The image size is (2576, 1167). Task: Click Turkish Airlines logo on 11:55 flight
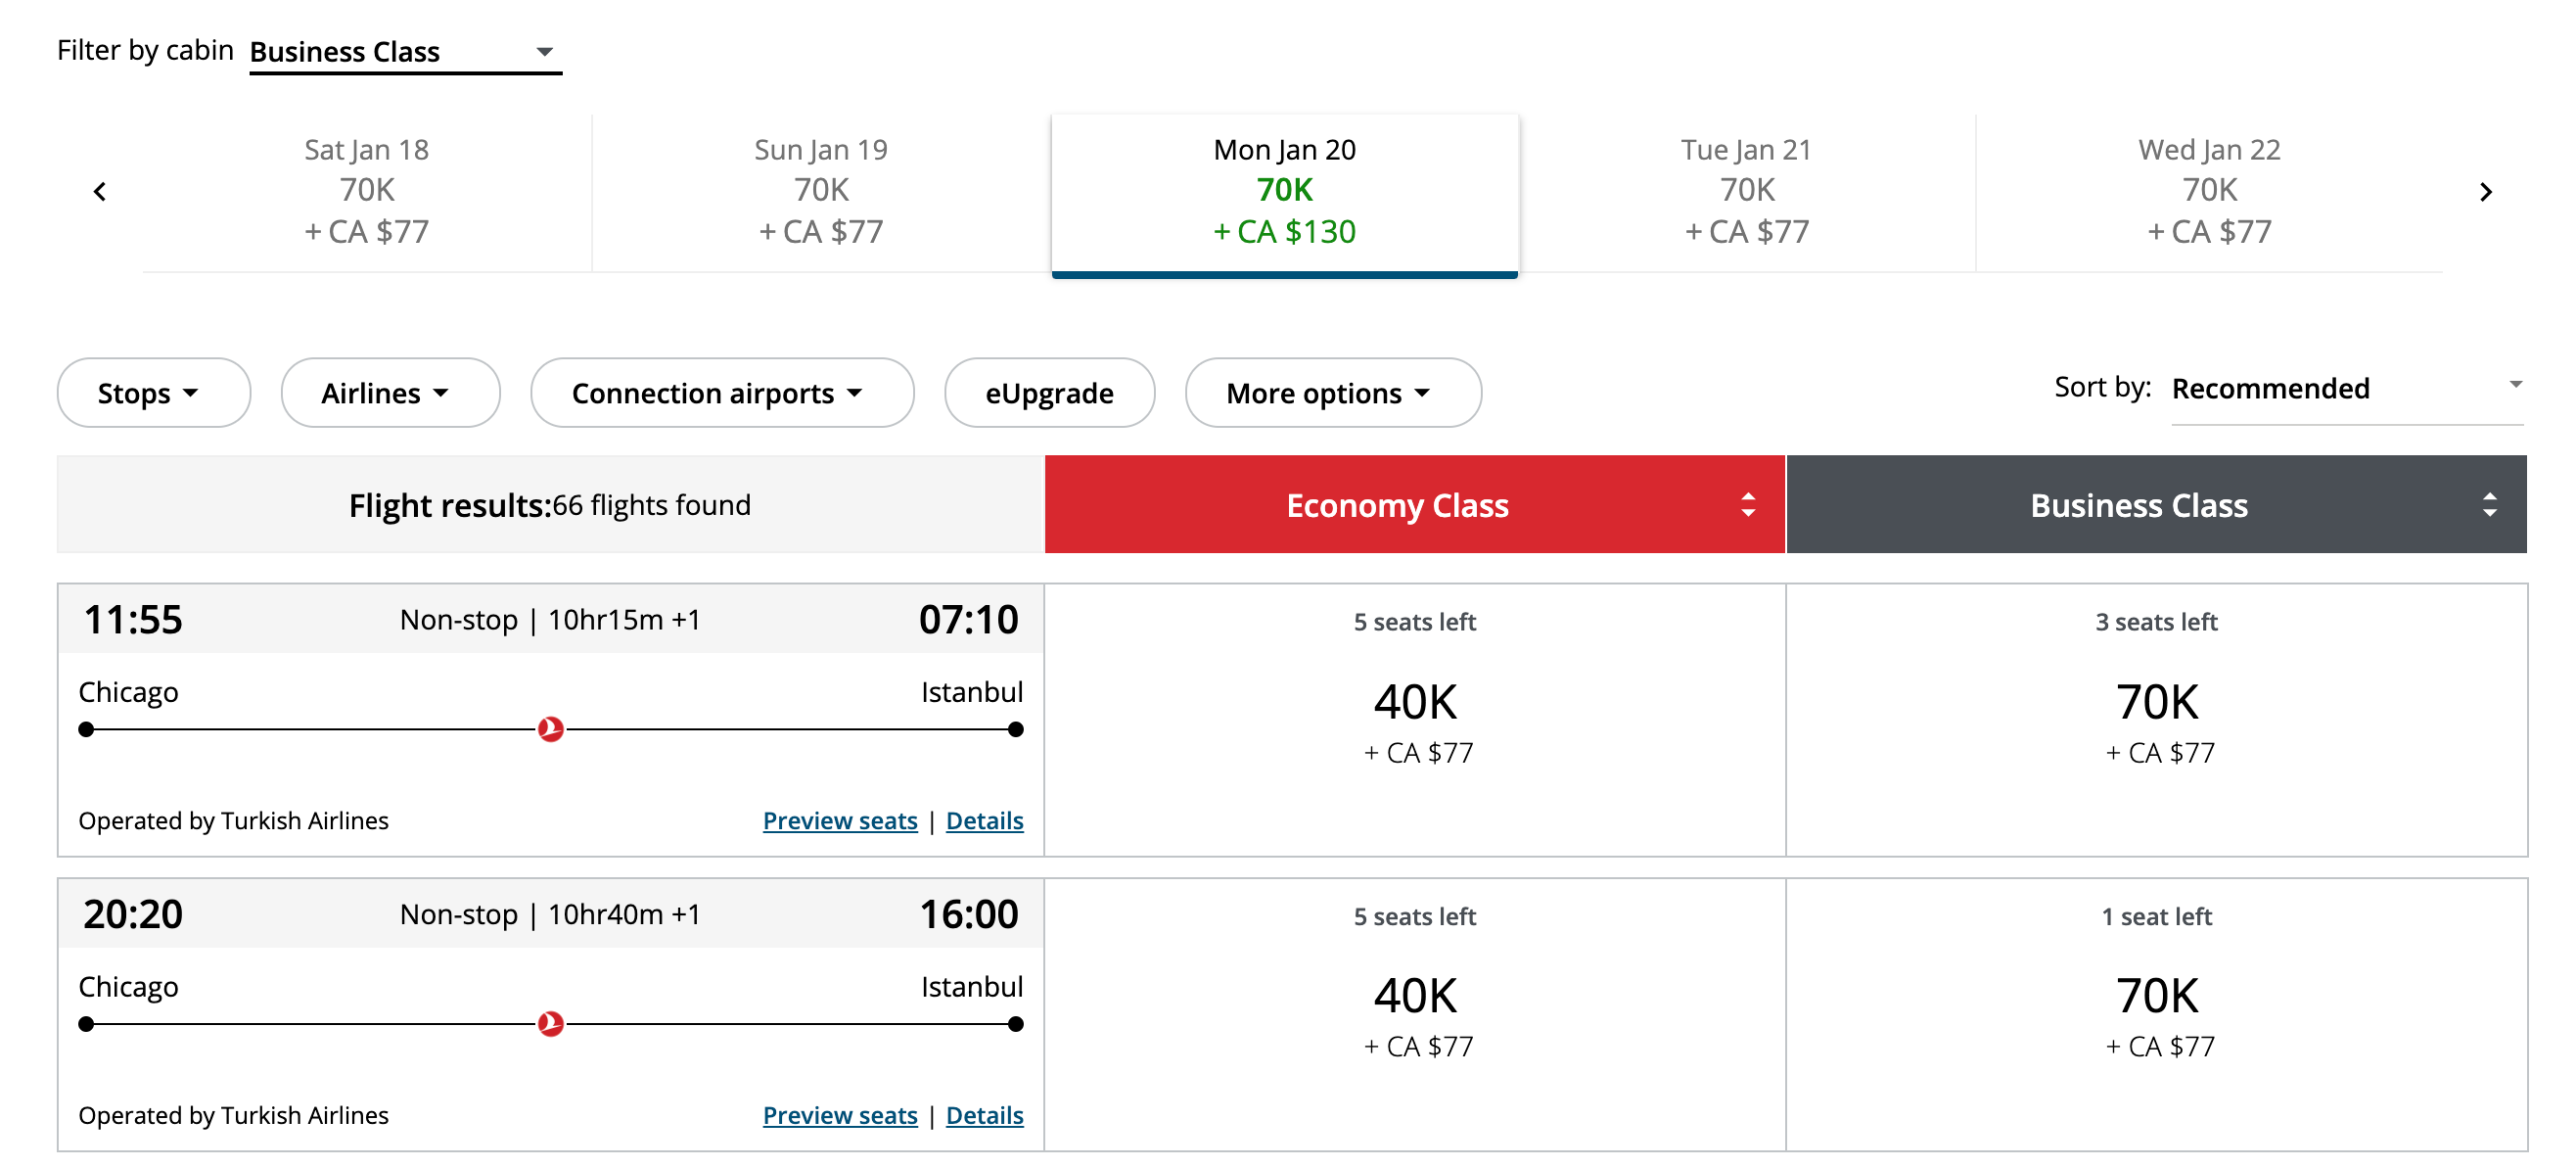(550, 729)
